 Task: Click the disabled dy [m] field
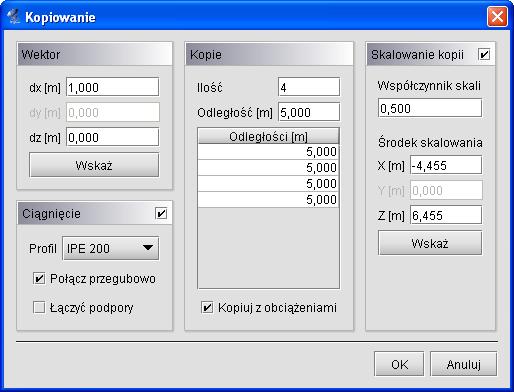[x=113, y=112]
